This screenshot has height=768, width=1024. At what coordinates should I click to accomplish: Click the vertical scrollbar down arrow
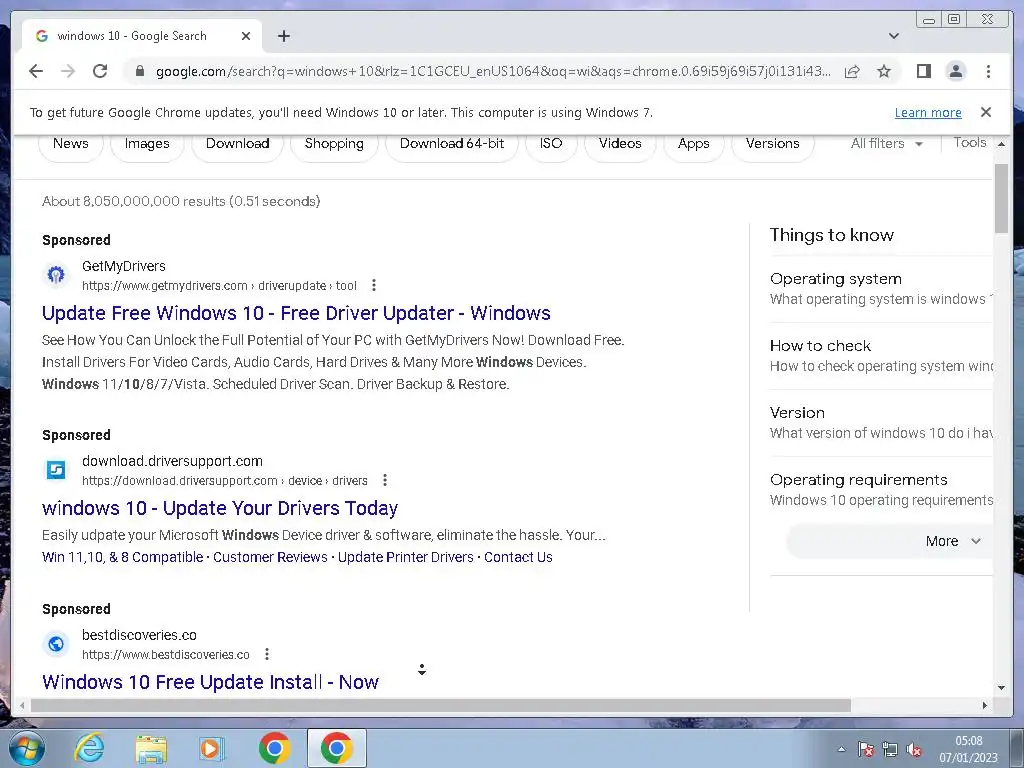tap(1001, 687)
